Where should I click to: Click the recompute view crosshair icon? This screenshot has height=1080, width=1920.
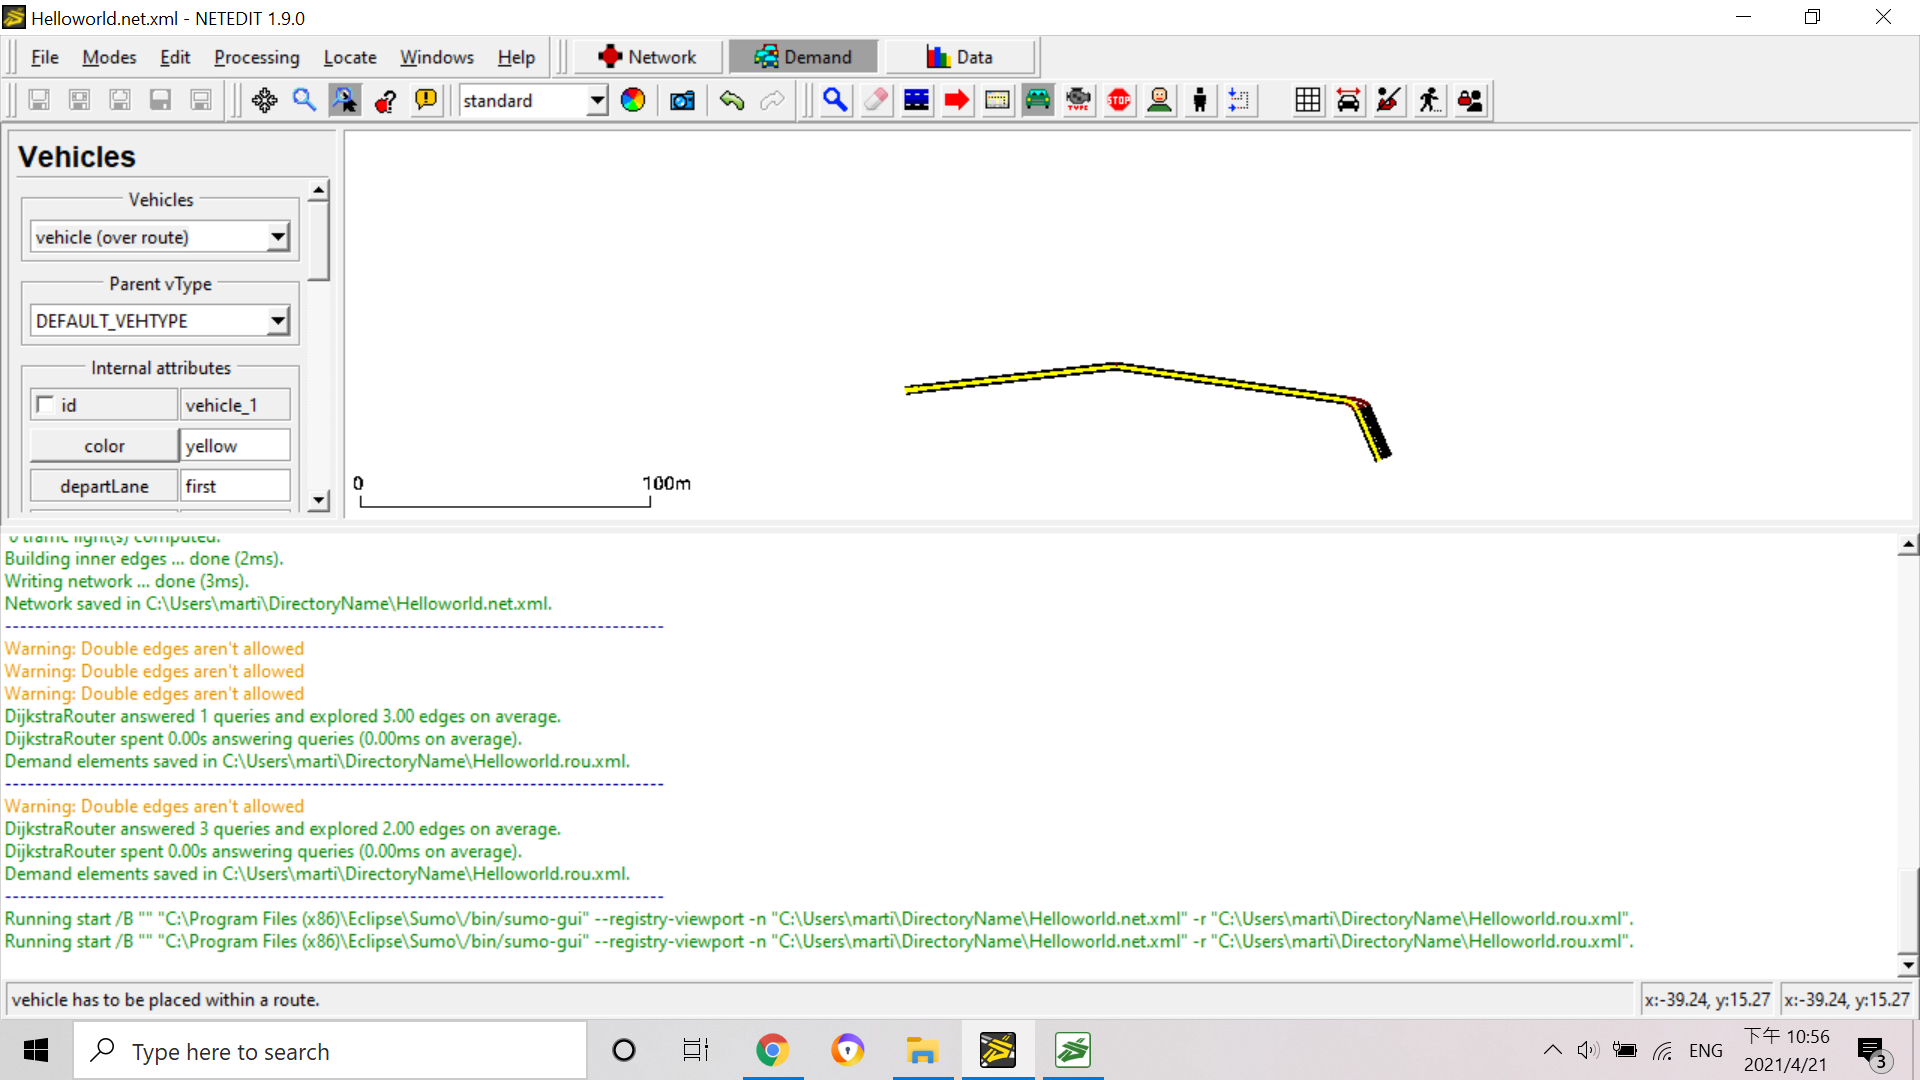264,100
